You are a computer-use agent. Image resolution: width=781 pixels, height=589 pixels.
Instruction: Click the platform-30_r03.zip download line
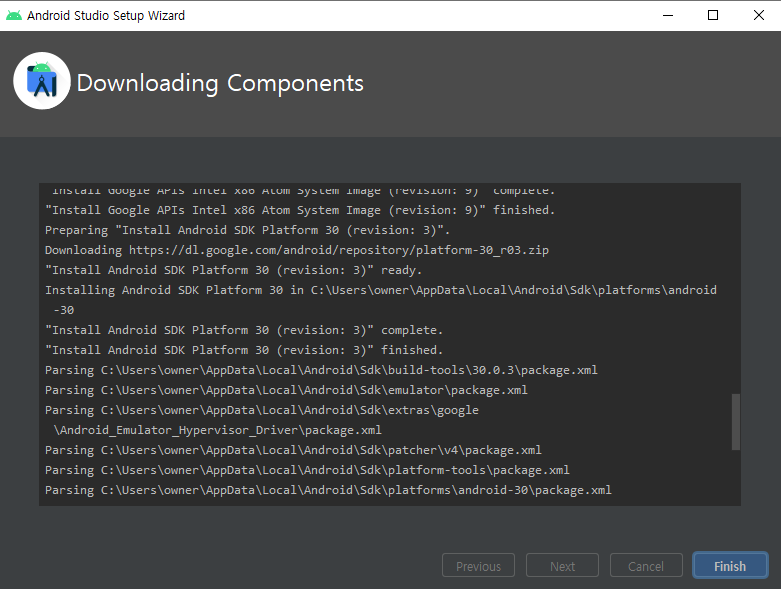297,250
